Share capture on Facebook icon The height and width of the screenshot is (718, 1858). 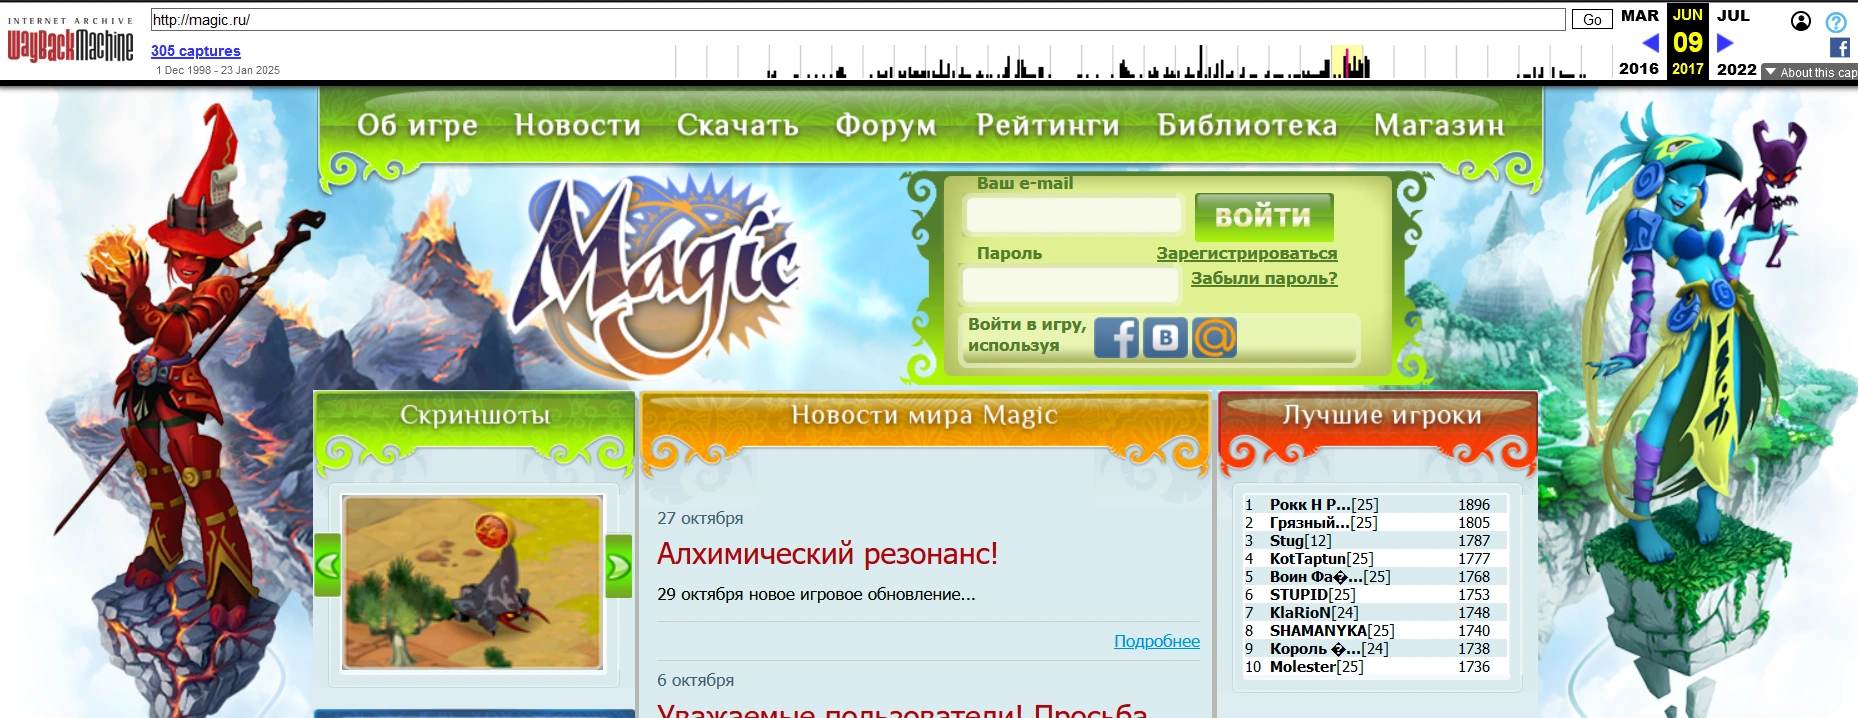click(x=1840, y=47)
